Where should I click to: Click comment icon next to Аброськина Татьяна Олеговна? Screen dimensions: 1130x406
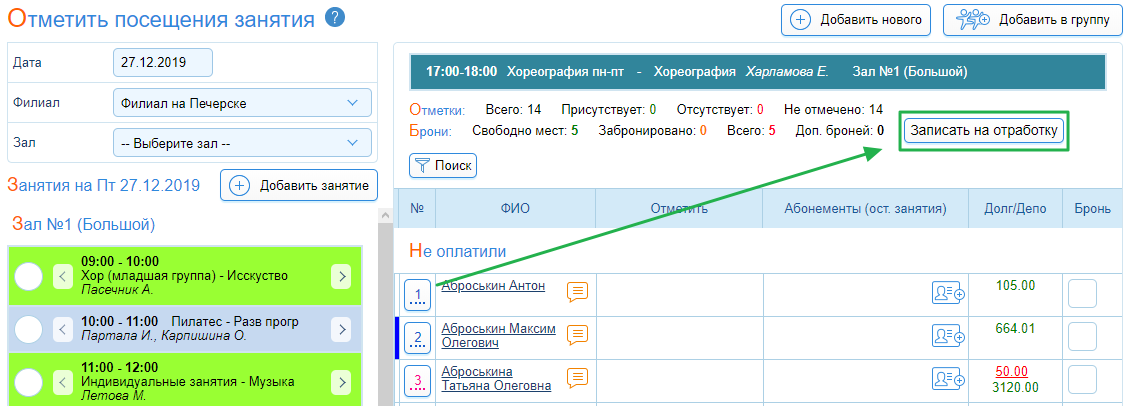click(578, 379)
